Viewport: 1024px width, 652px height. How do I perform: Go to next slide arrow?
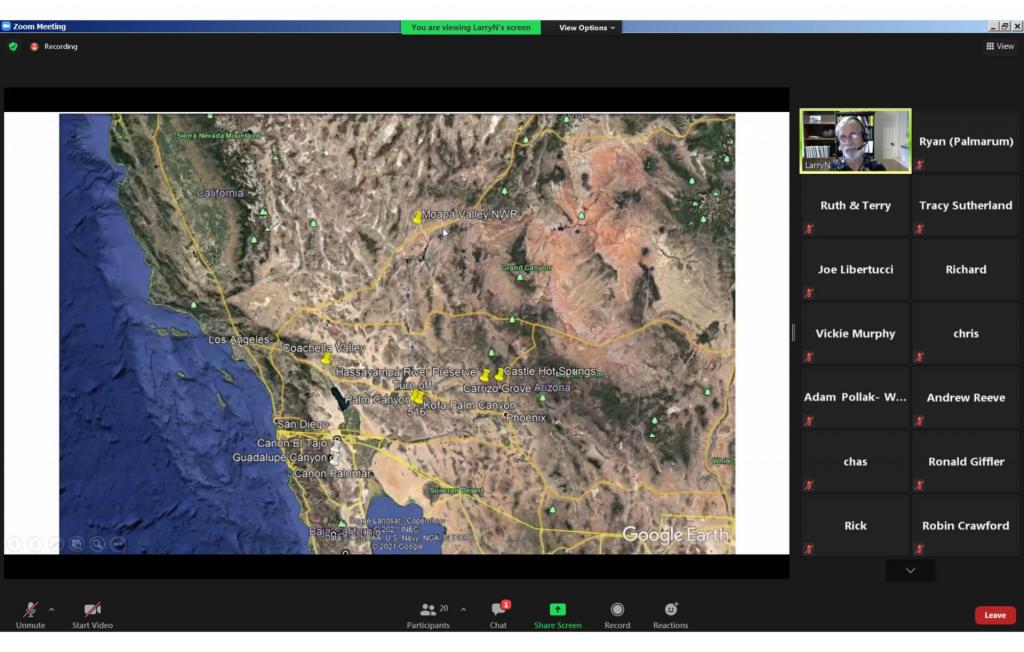(35, 544)
